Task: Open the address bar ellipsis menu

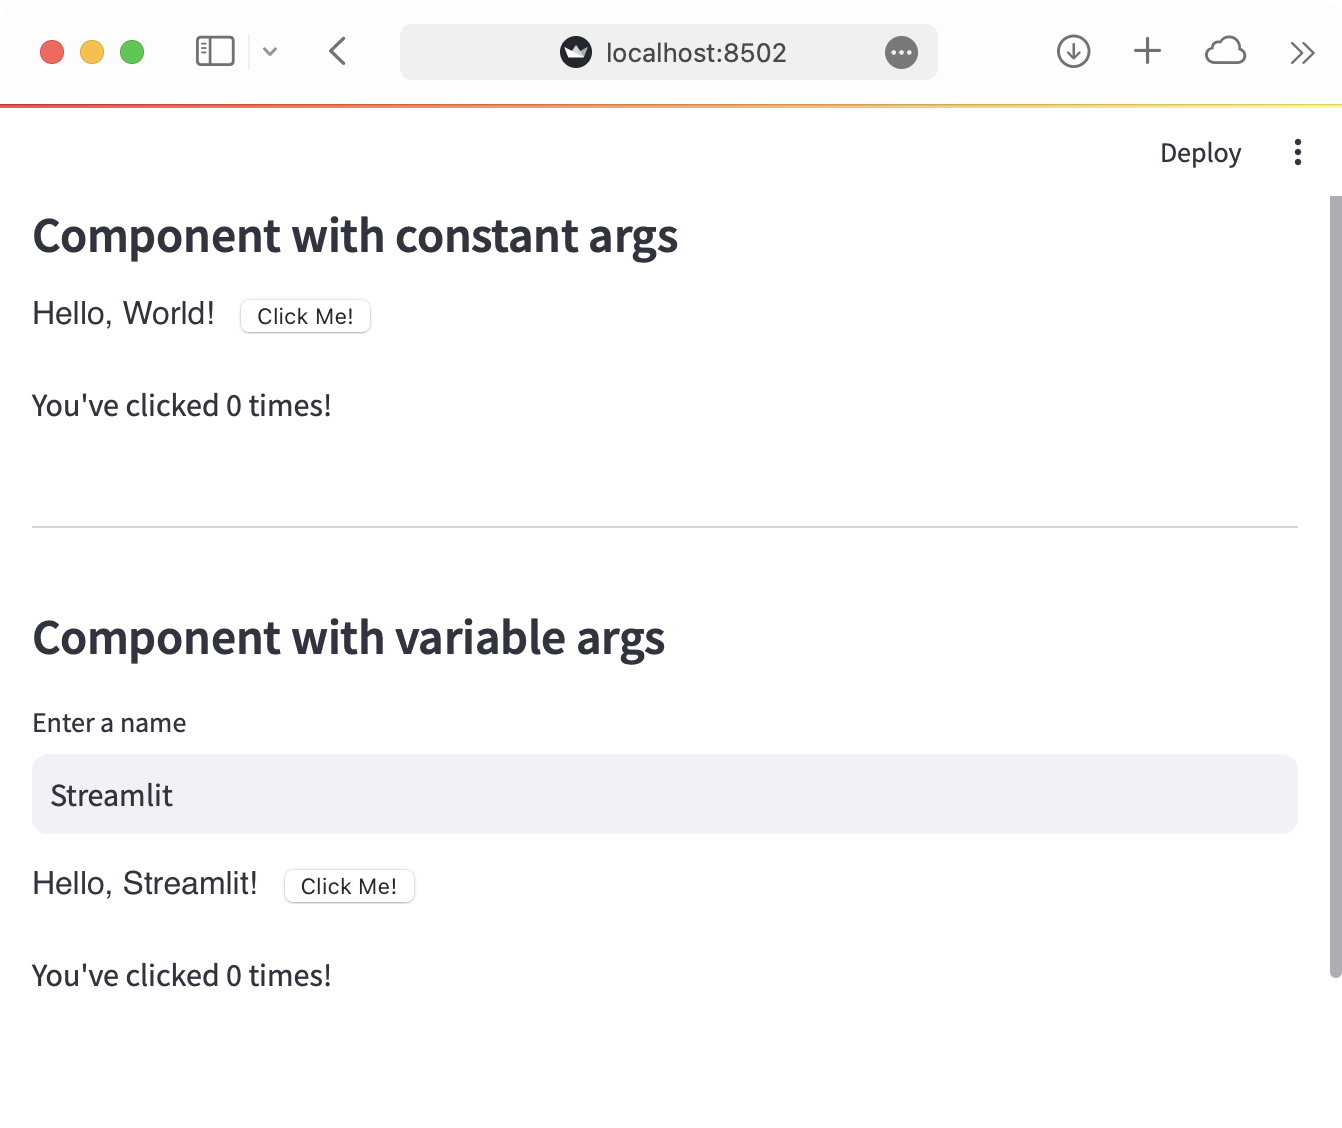Action: tap(901, 52)
